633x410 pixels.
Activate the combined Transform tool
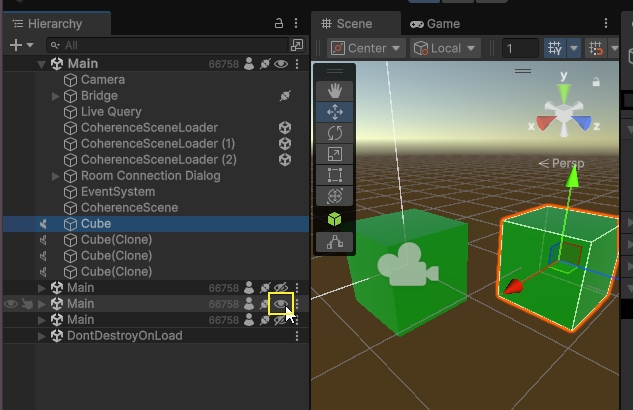pos(334,196)
